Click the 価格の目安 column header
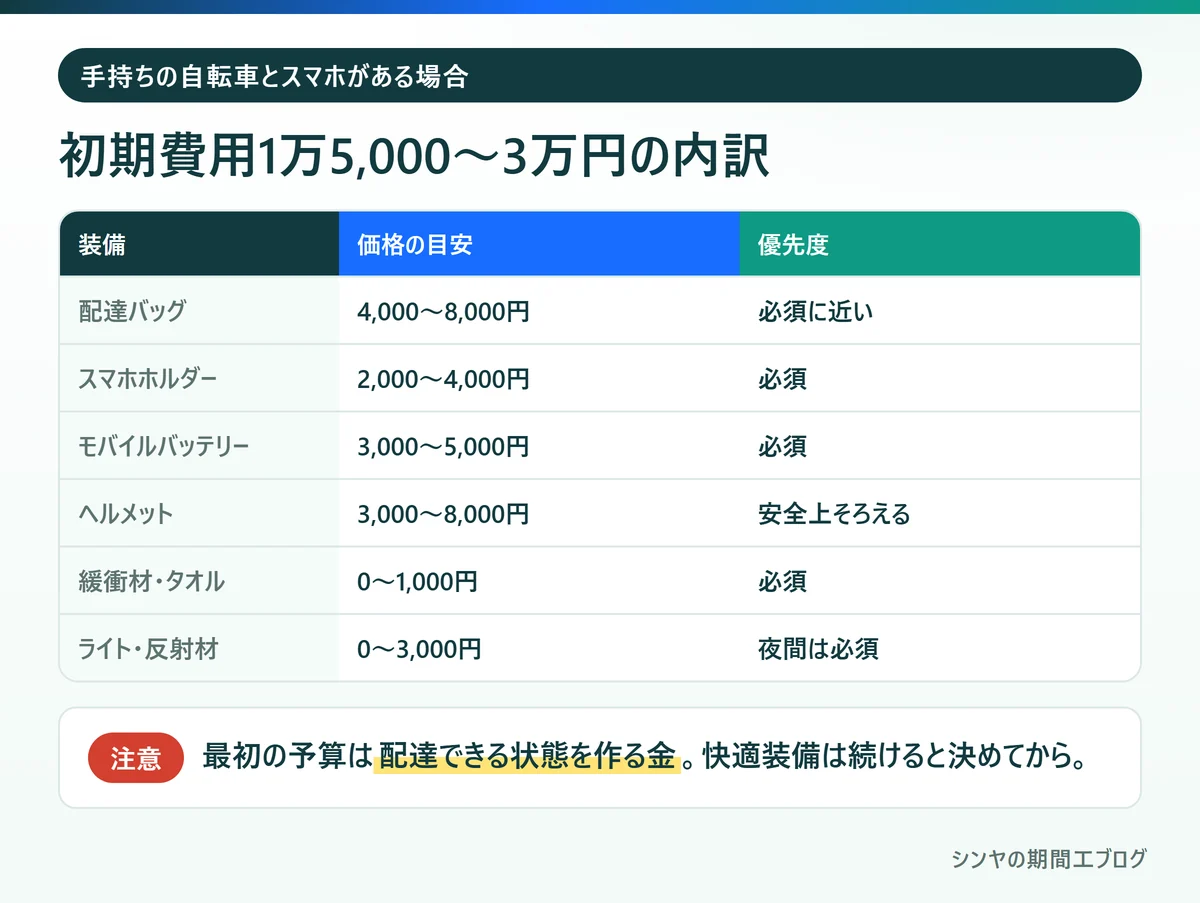 click(539, 244)
